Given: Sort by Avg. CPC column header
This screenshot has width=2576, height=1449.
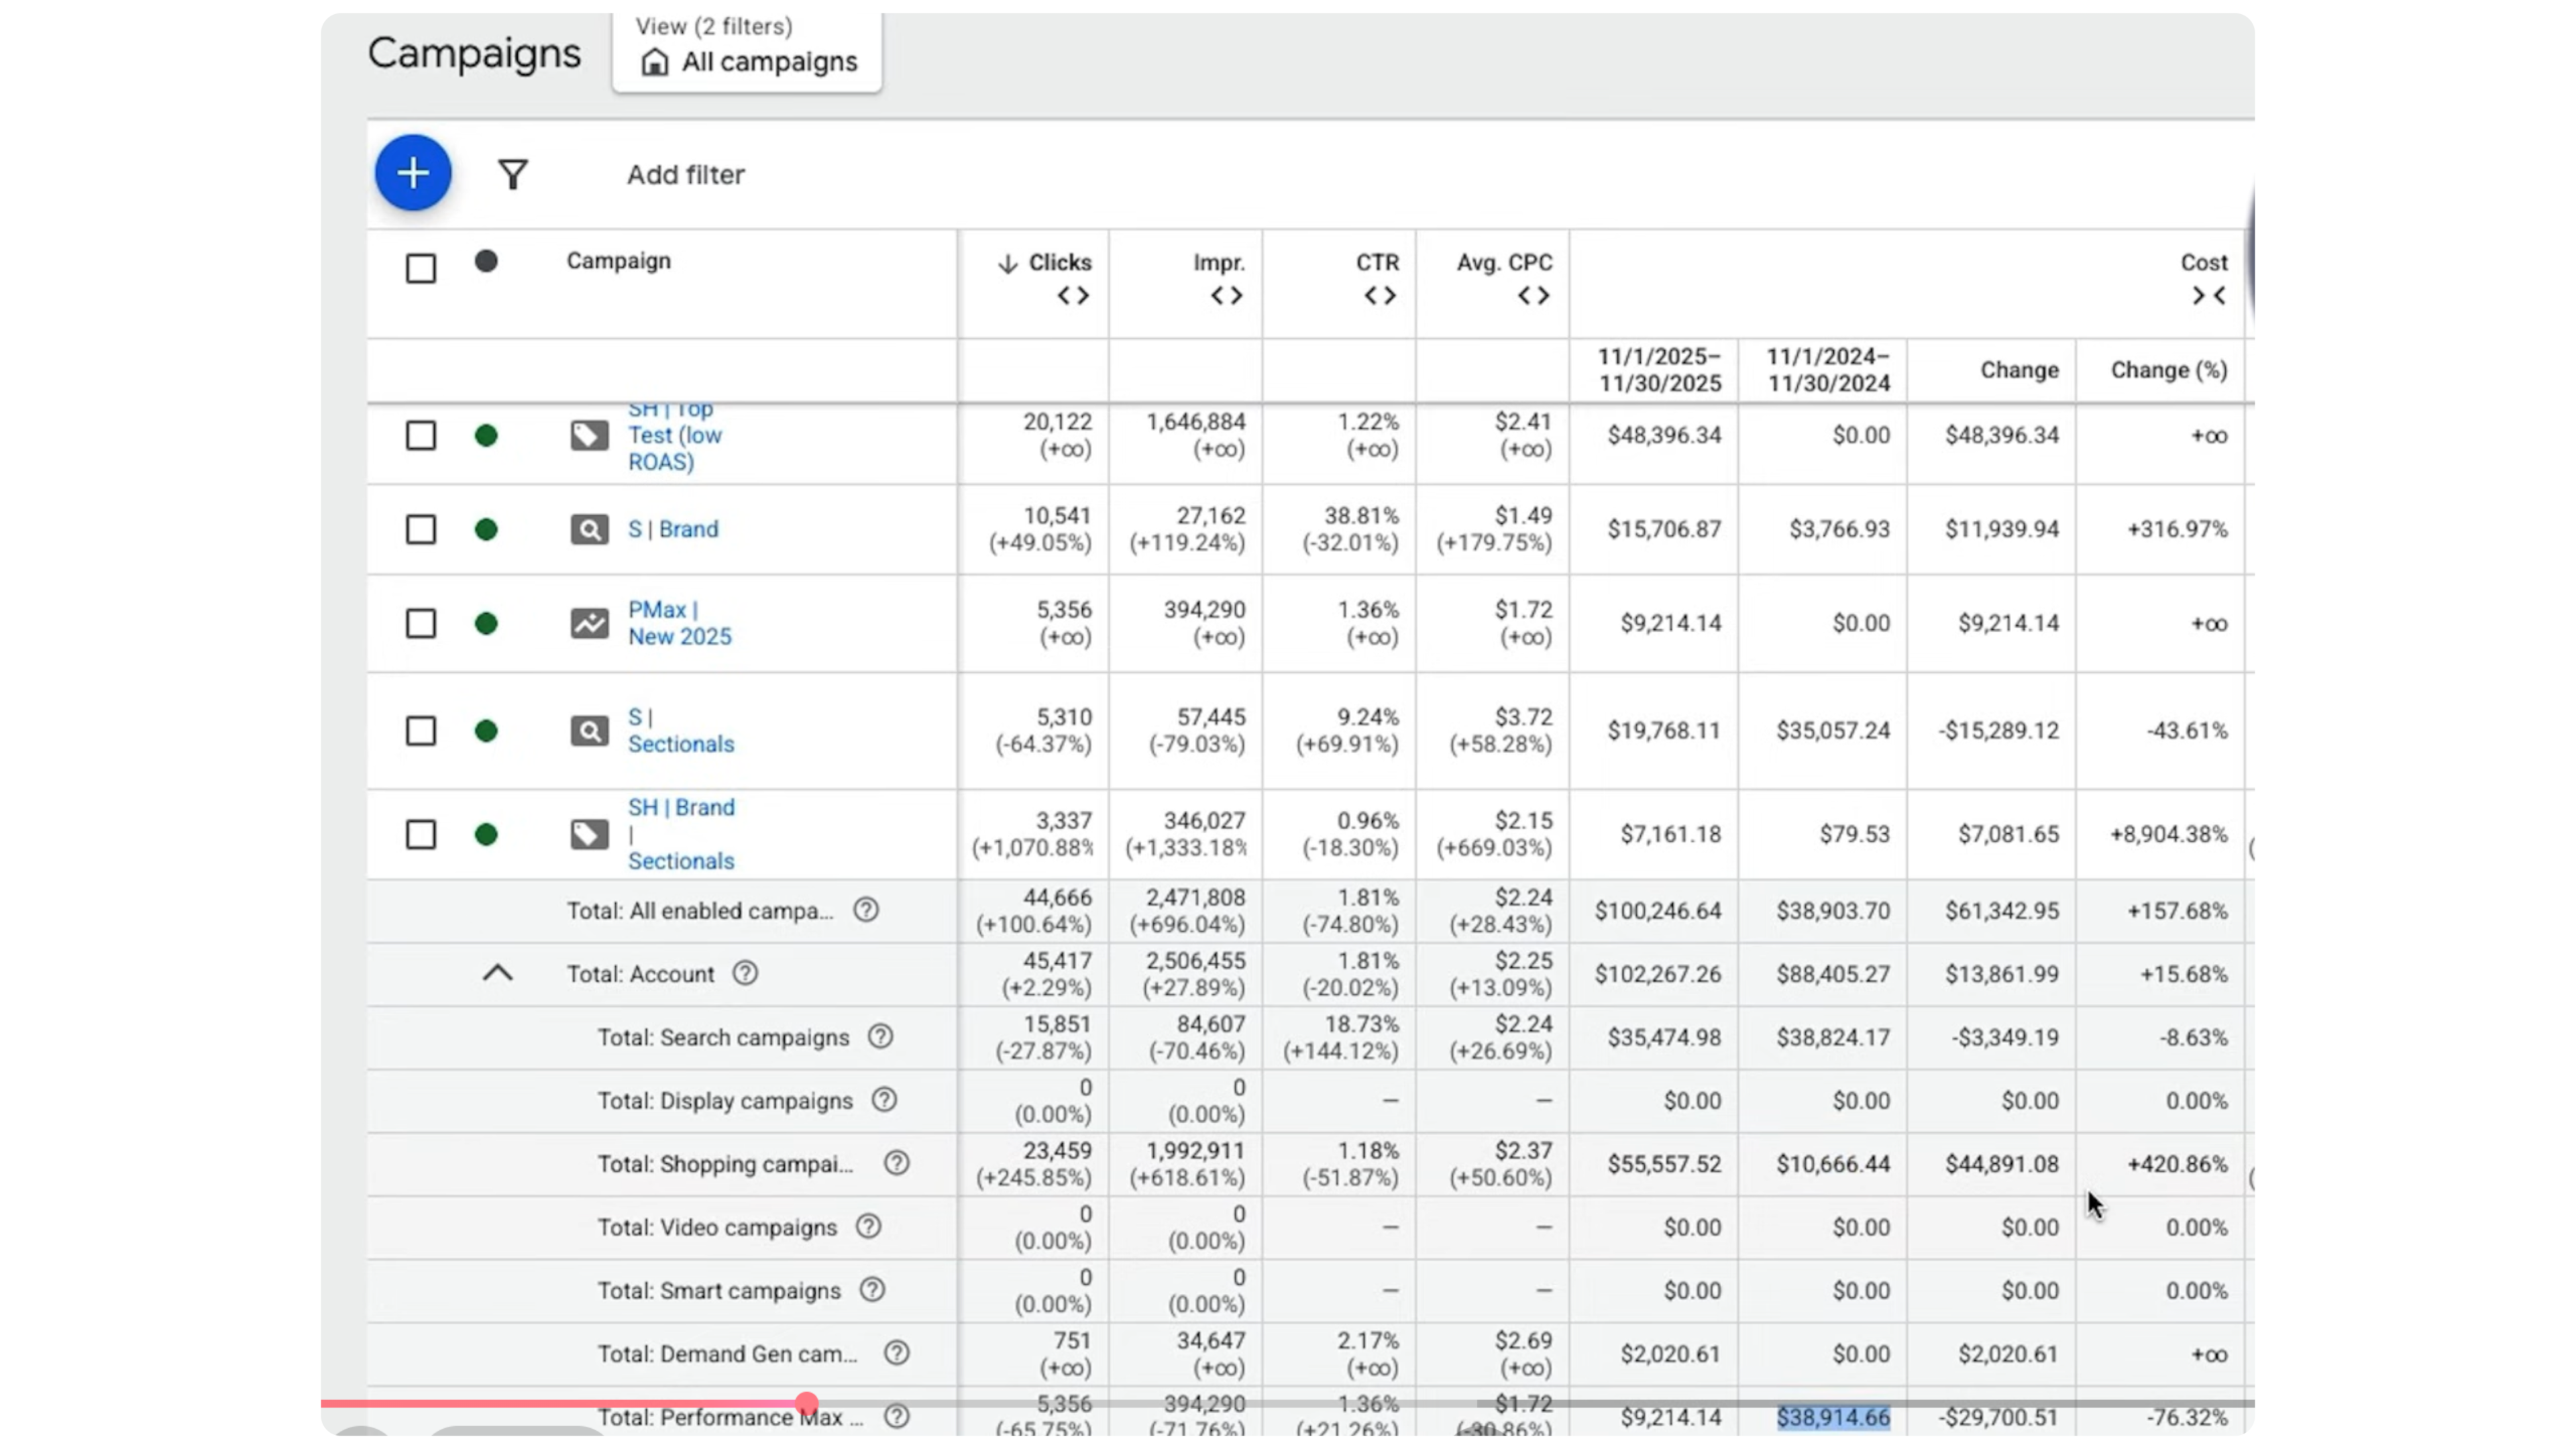Looking at the screenshot, I should (x=1504, y=263).
